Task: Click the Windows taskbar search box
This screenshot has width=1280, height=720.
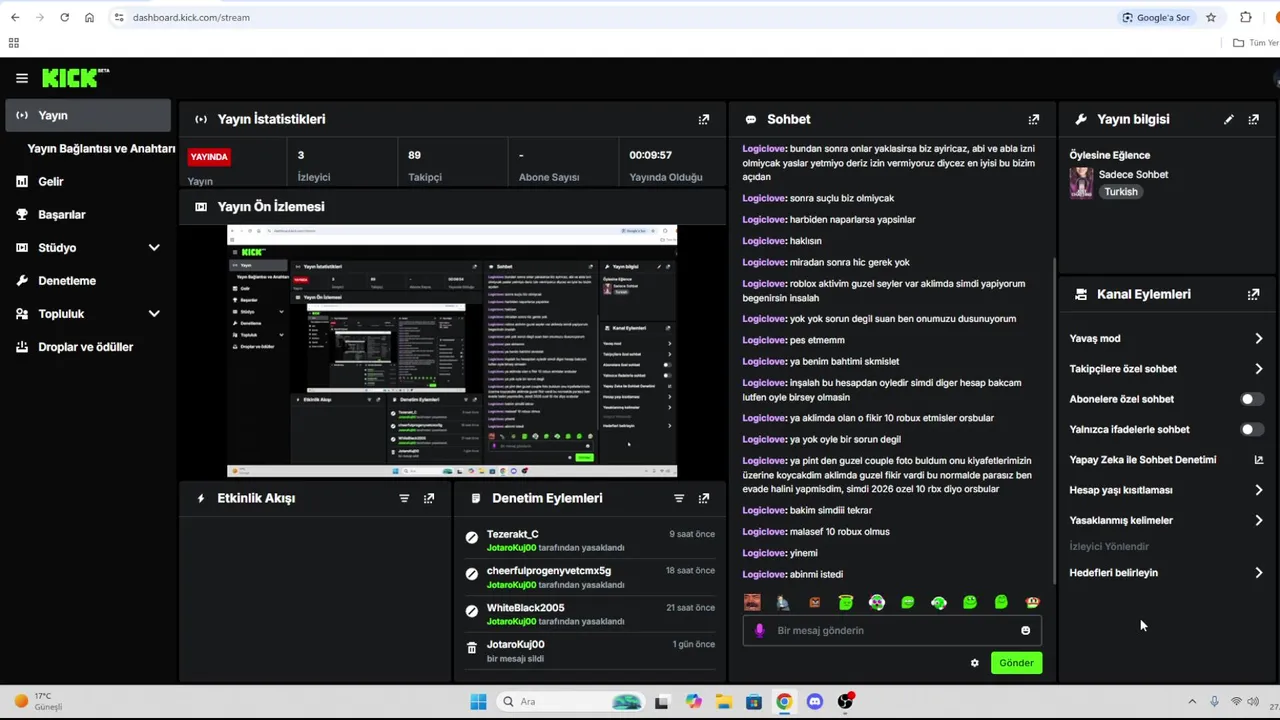Action: click(x=571, y=702)
